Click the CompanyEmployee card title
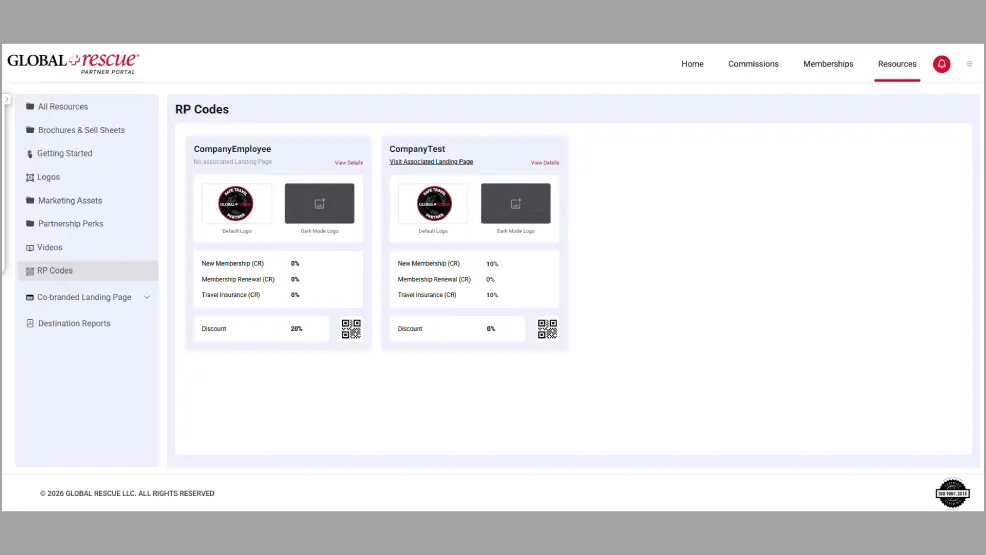This screenshot has width=986, height=555. (x=232, y=149)
